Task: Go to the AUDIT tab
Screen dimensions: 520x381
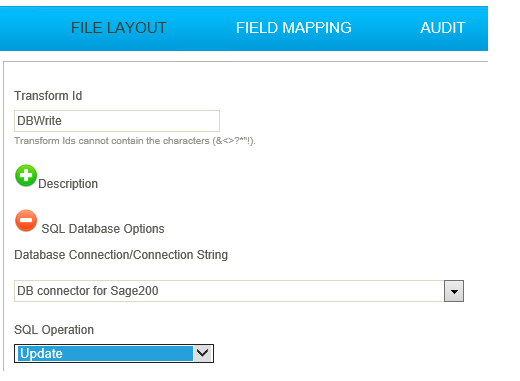Action: click(x=442, y=28)
